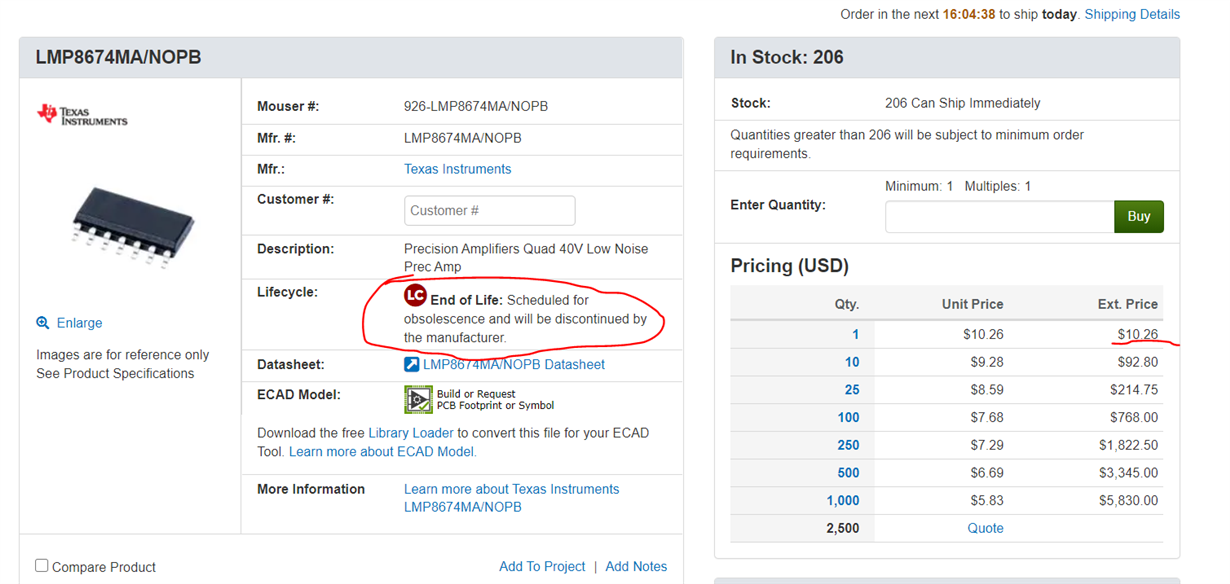Click the Add Notes link
This screenshot has width=1230, height=584.
[x=636, y=566]
